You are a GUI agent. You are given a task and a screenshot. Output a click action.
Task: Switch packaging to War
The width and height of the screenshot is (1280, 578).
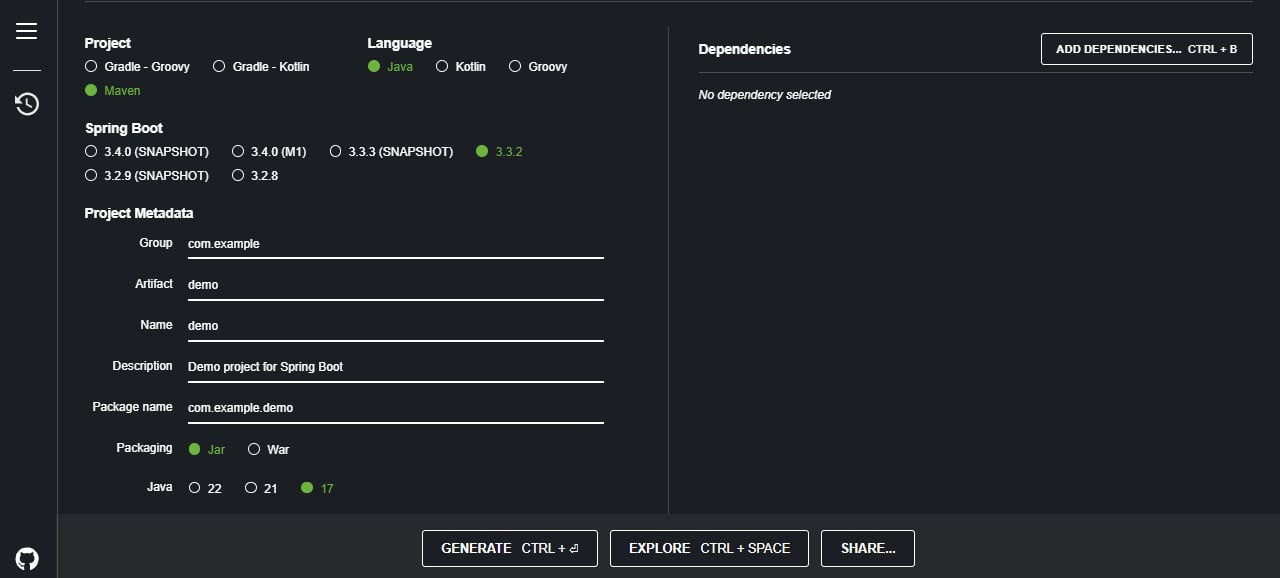tap(254, 450)
